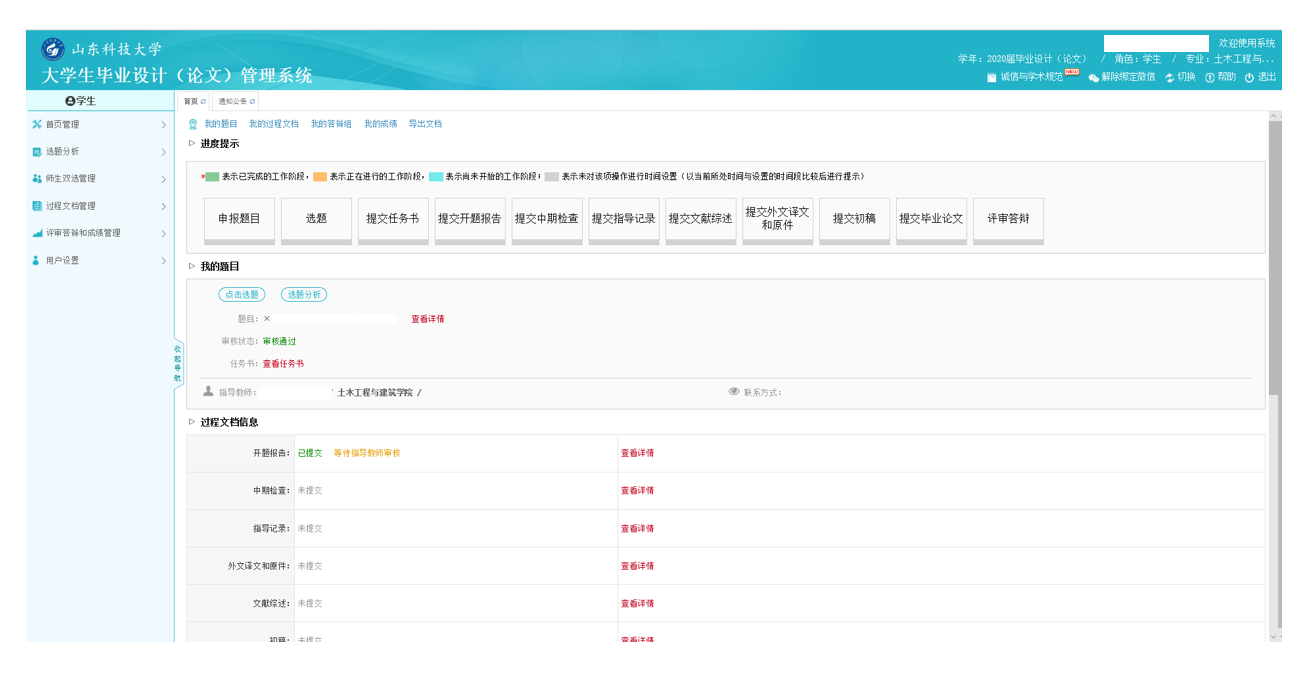This screenshot has height=673, width=1302.
Task: Click the vertical scrollbar on the right
Action: click(1274, 260)
